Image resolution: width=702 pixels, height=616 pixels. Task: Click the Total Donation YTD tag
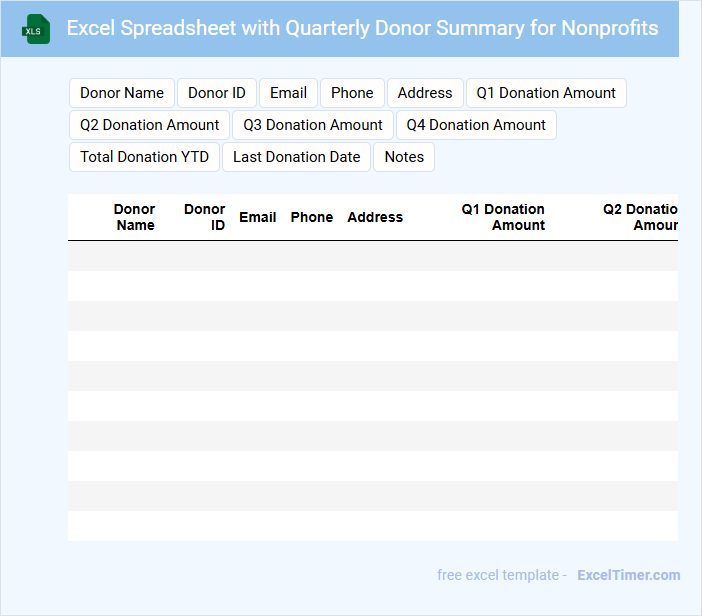[145, 157]
